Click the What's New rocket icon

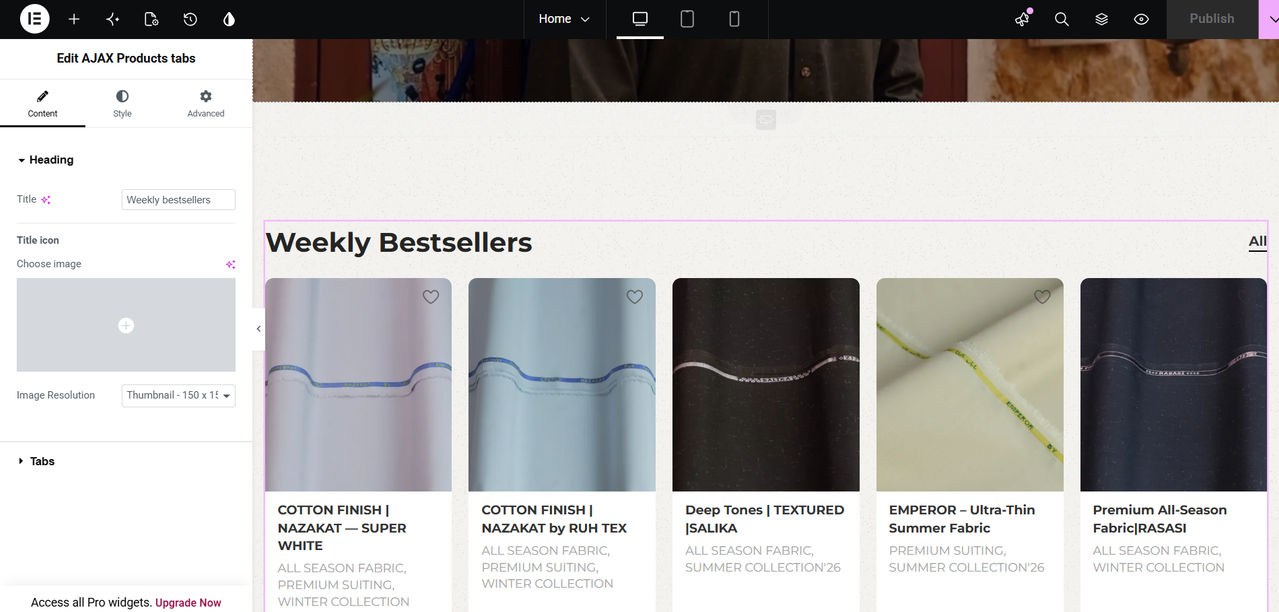1022,19
